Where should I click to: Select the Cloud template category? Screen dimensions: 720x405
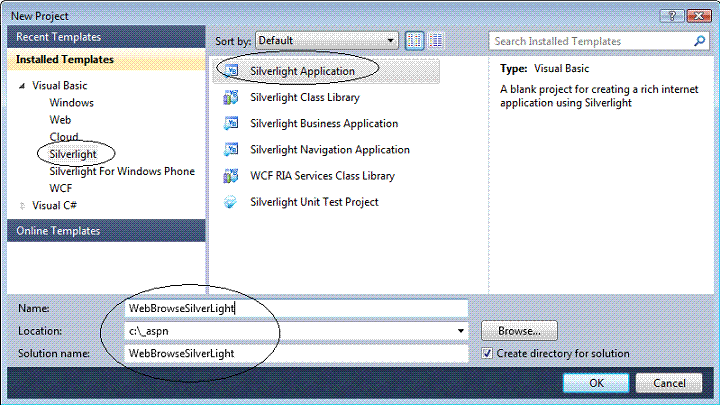[64, 137]
